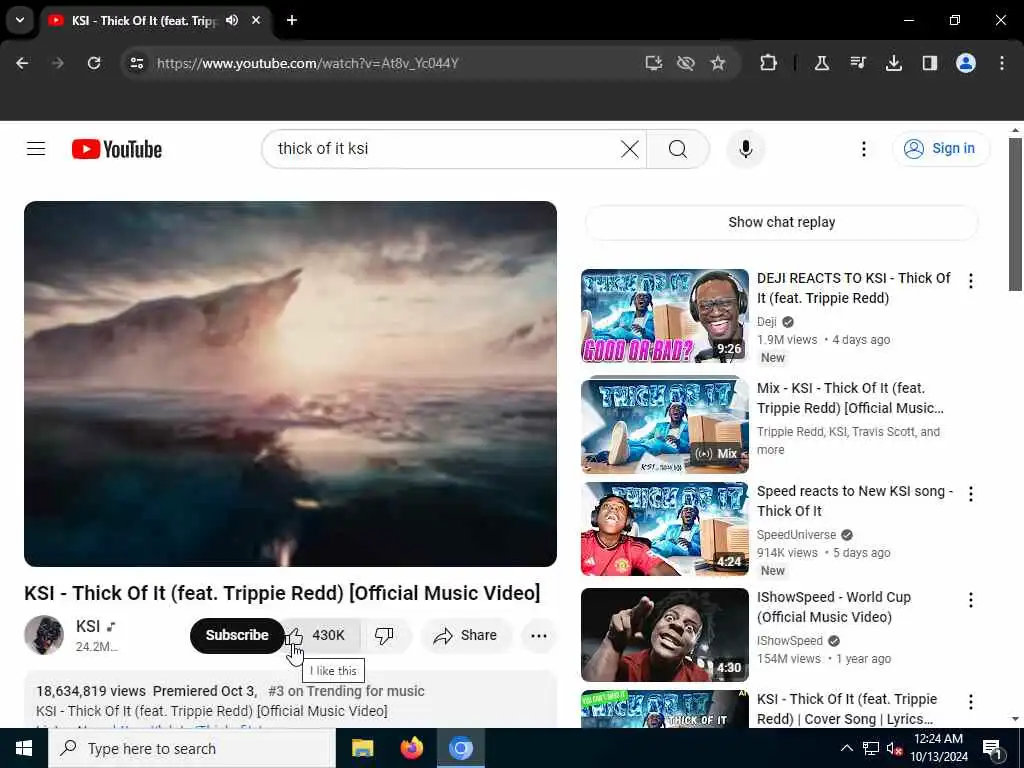Expand the tab search dropdown arrow
The height and width of the screenshot is (768, 1024).
20,20
